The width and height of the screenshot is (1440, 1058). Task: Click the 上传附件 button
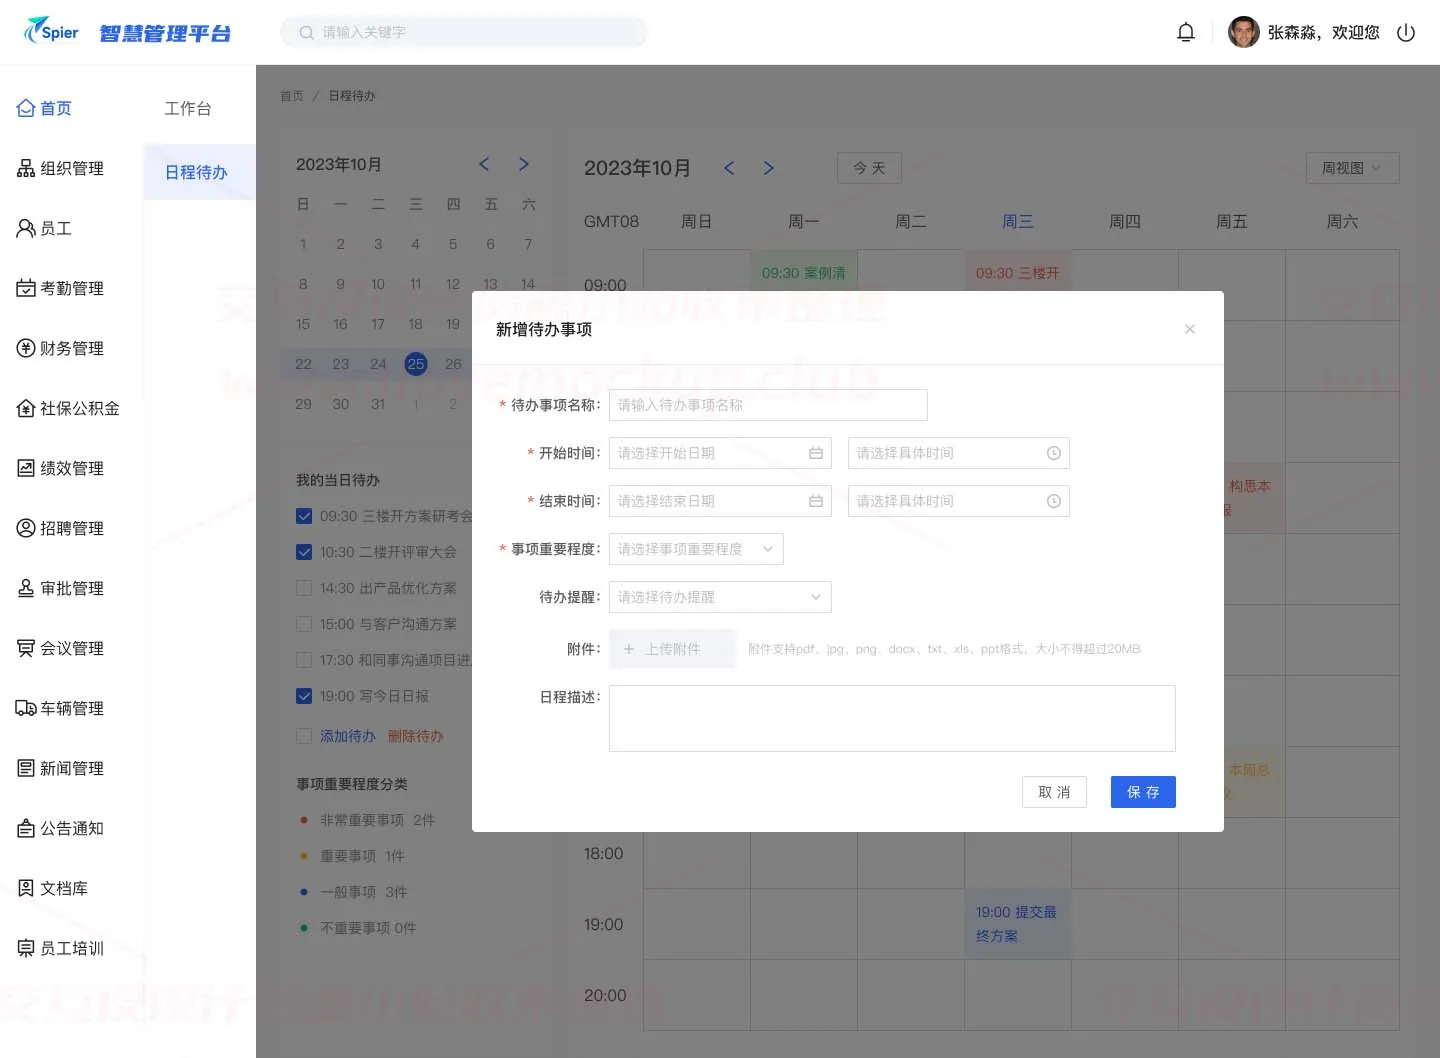[x=672, y=649]
